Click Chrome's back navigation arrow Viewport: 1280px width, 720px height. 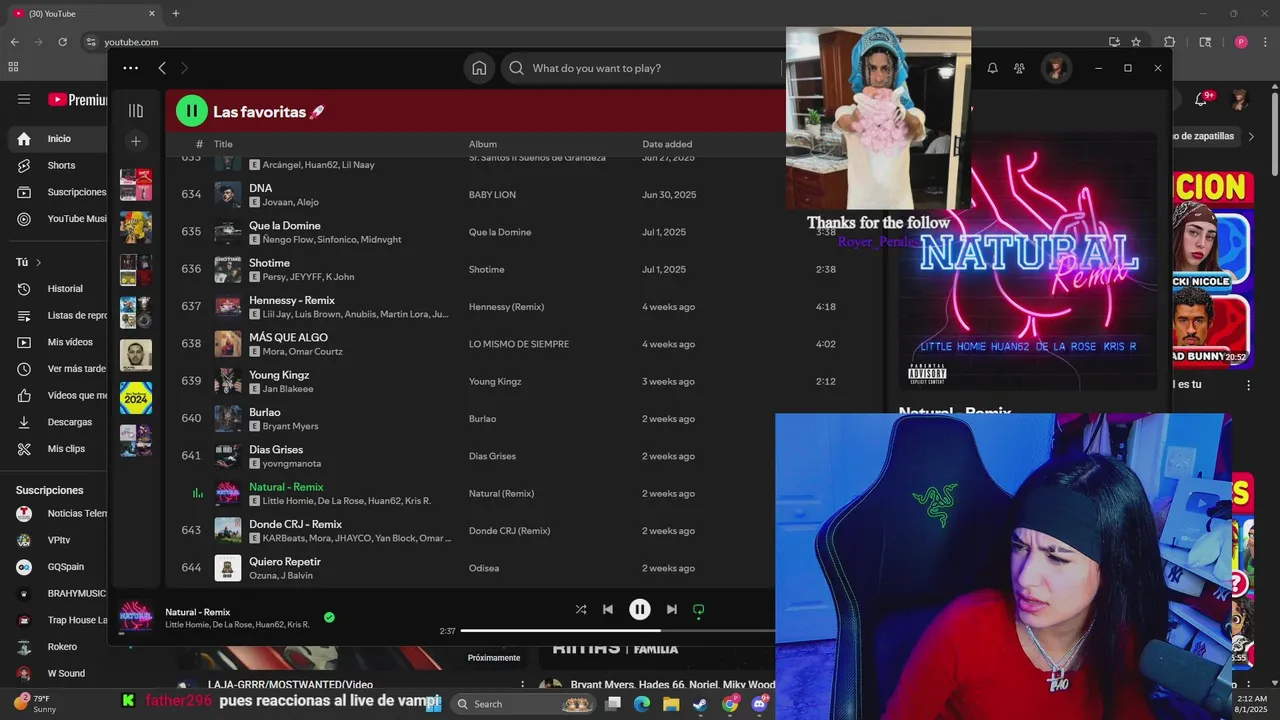click(x=14, y=42)
